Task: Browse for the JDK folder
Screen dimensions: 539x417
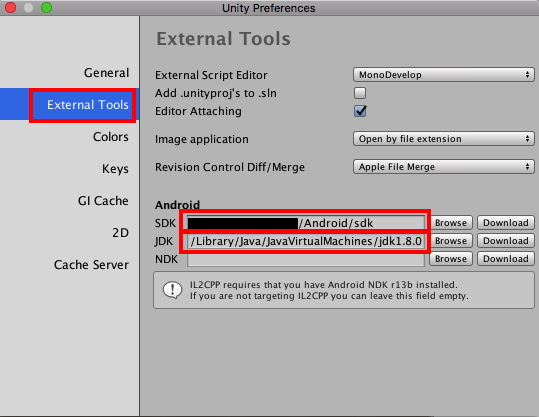Action: pyautogui.click(x=451, y=241)
